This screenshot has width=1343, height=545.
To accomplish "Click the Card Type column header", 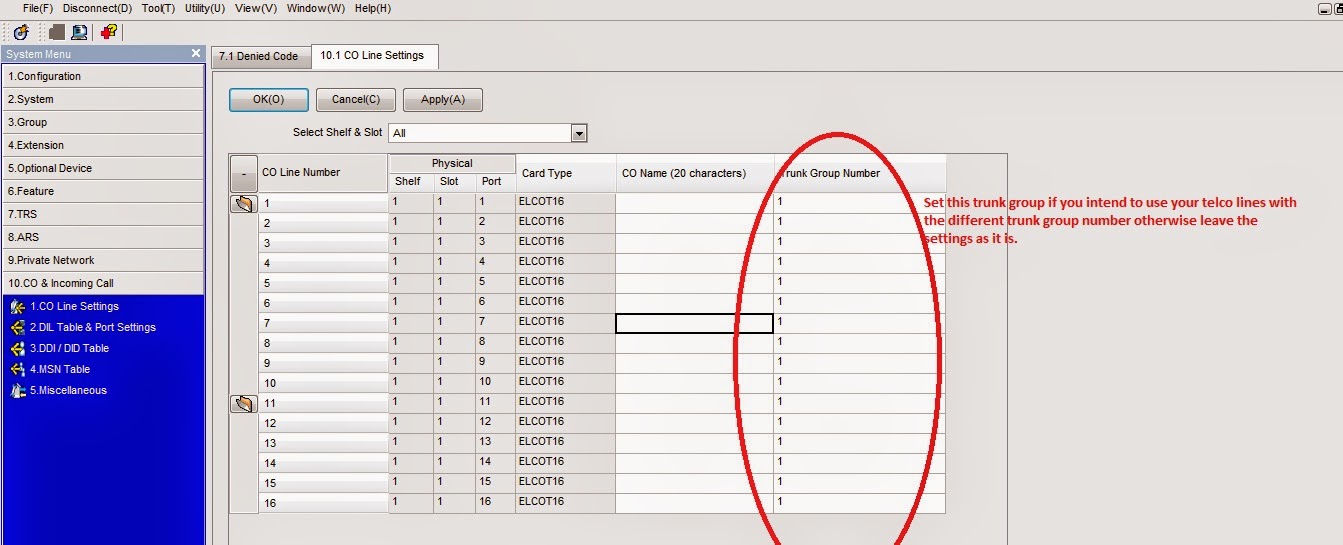I will [565, 173].
